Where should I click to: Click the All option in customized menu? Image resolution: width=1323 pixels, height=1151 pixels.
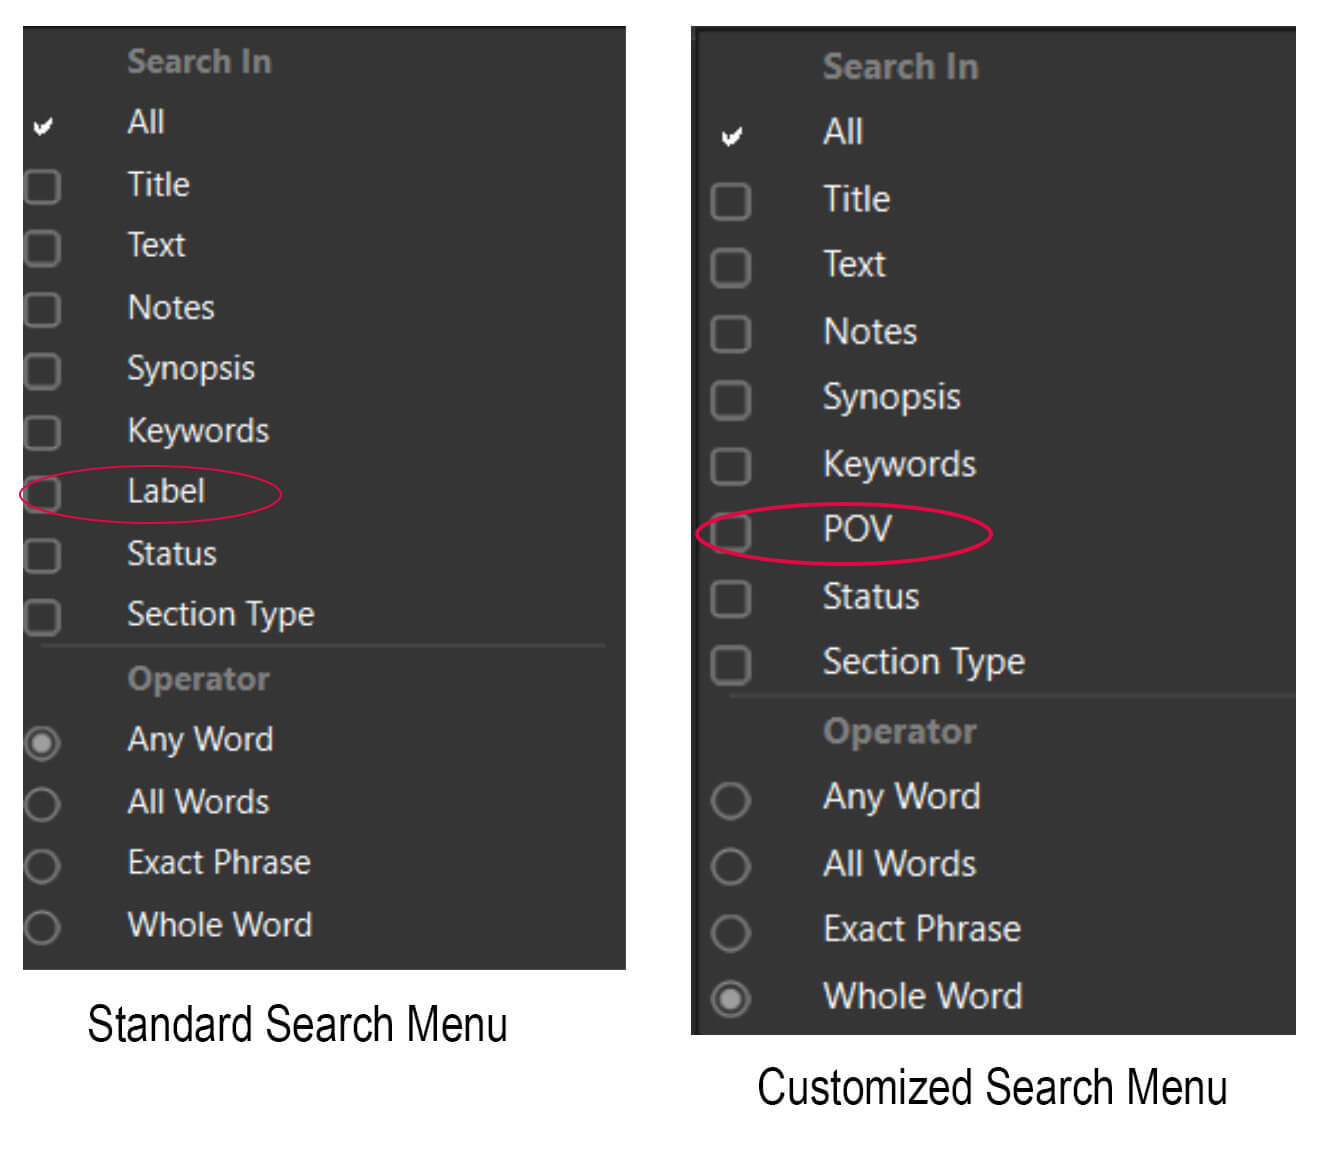(843, 132)
